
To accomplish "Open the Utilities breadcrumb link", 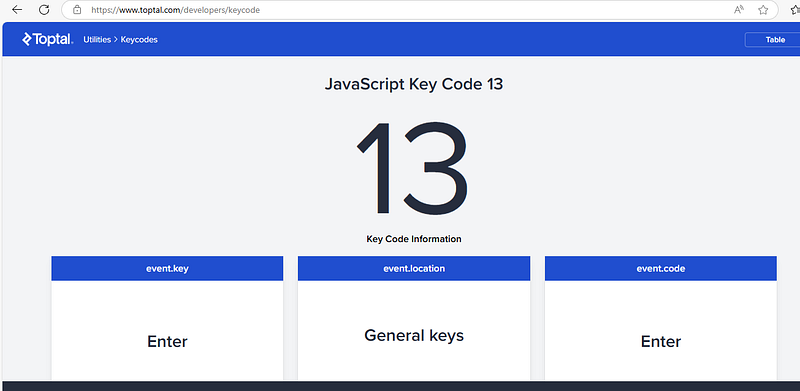I will coord(97,39).
